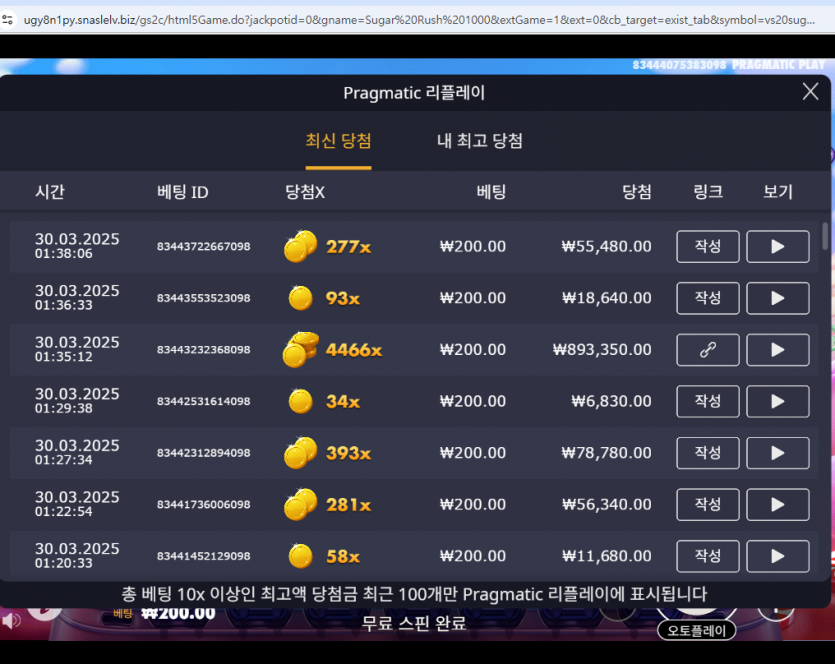835x664 pixels.
Task: Select bet ID 83442312894098
Action: click(x=203, y=453)
